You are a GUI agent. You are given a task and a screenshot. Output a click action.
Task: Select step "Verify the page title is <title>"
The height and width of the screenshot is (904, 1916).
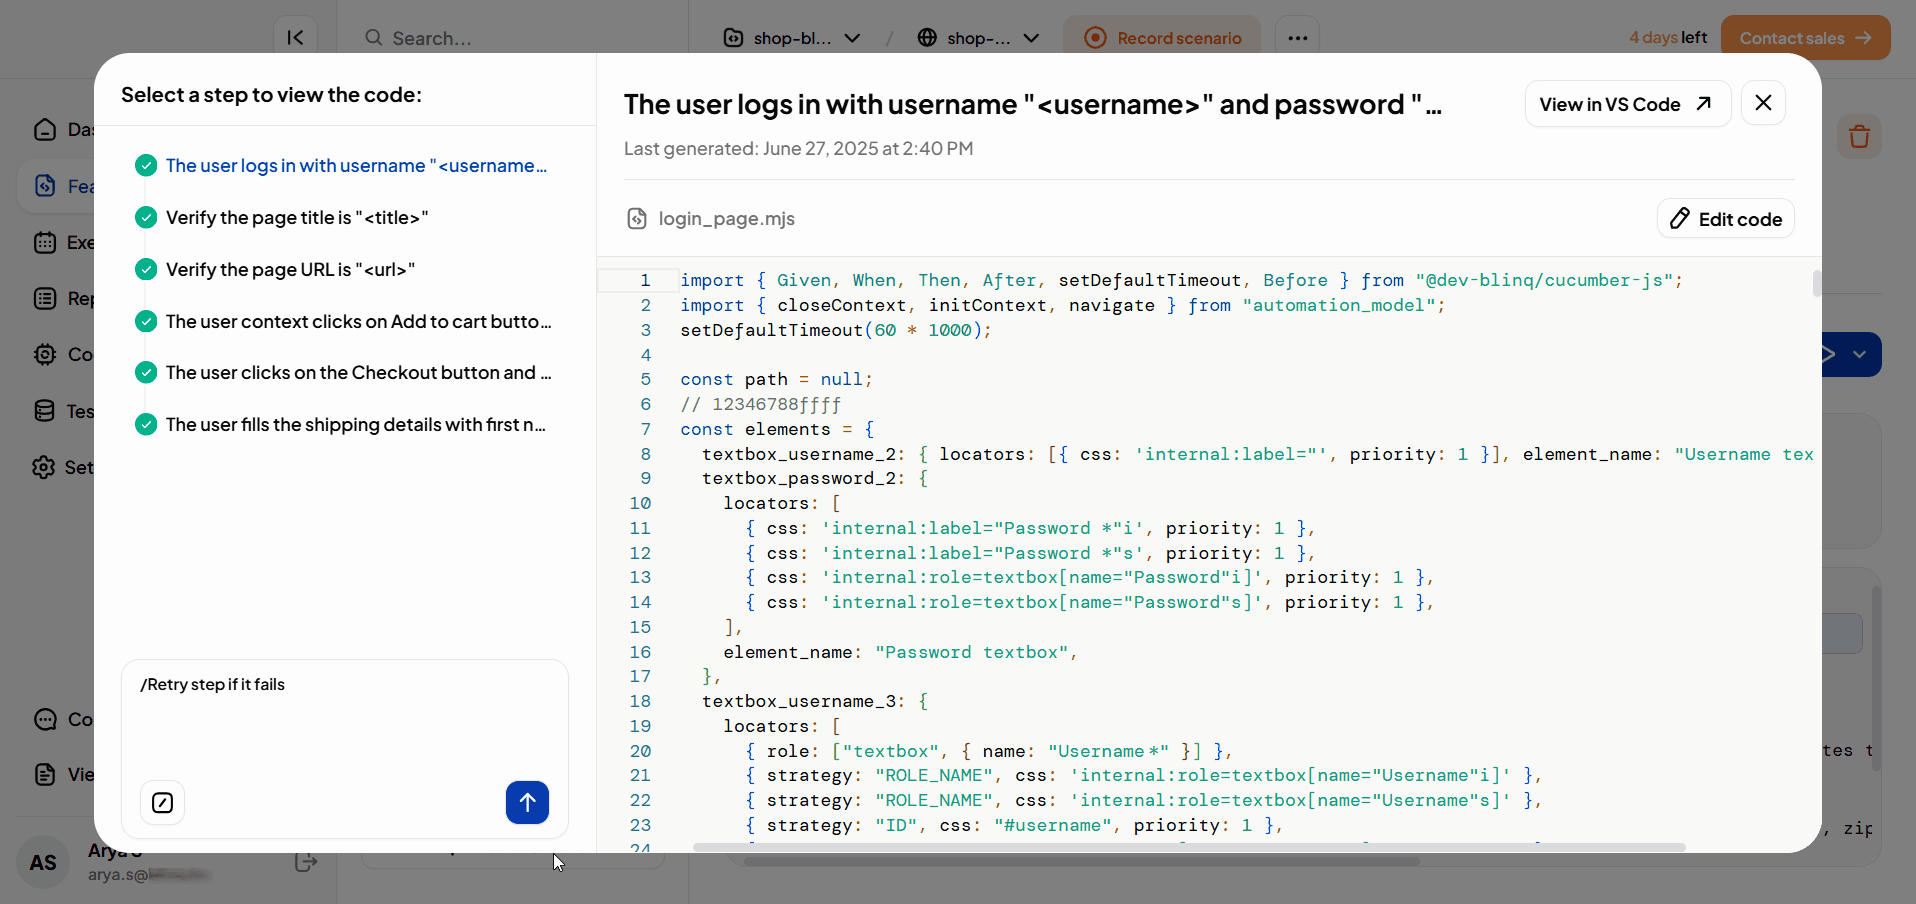point(296,218)
